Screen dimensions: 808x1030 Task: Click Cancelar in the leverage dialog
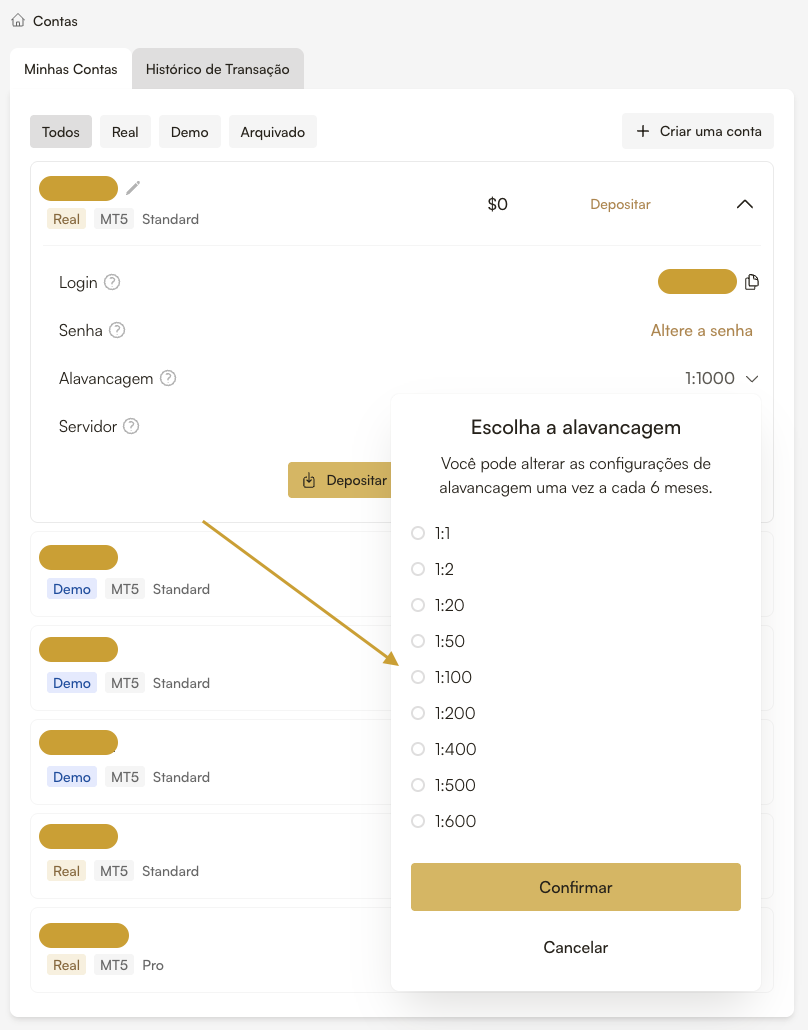(x=575, y=947)
